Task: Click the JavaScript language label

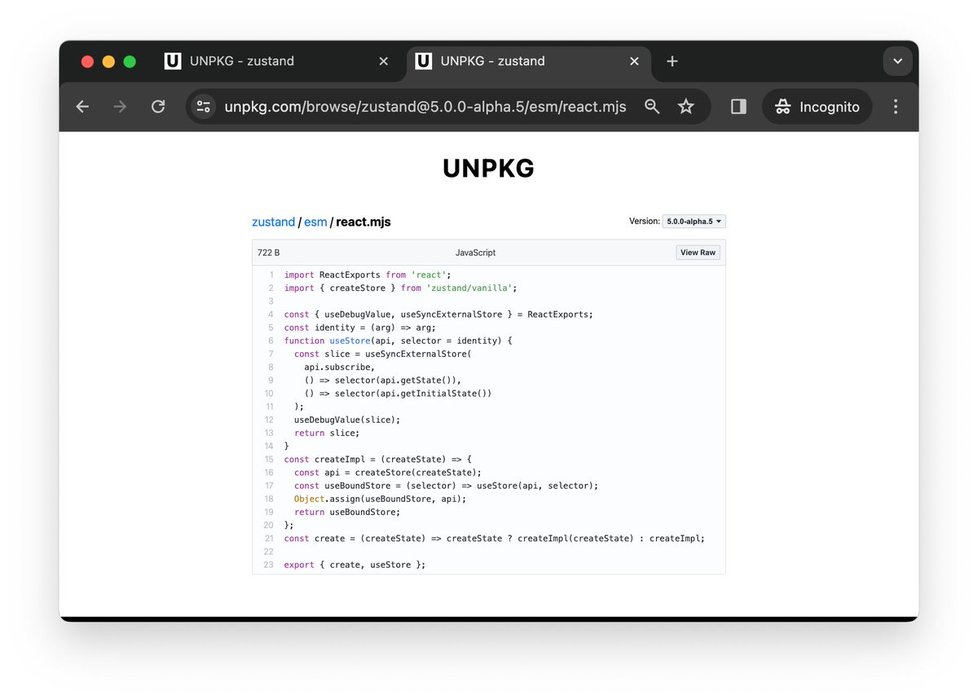Action: point(475,253)
